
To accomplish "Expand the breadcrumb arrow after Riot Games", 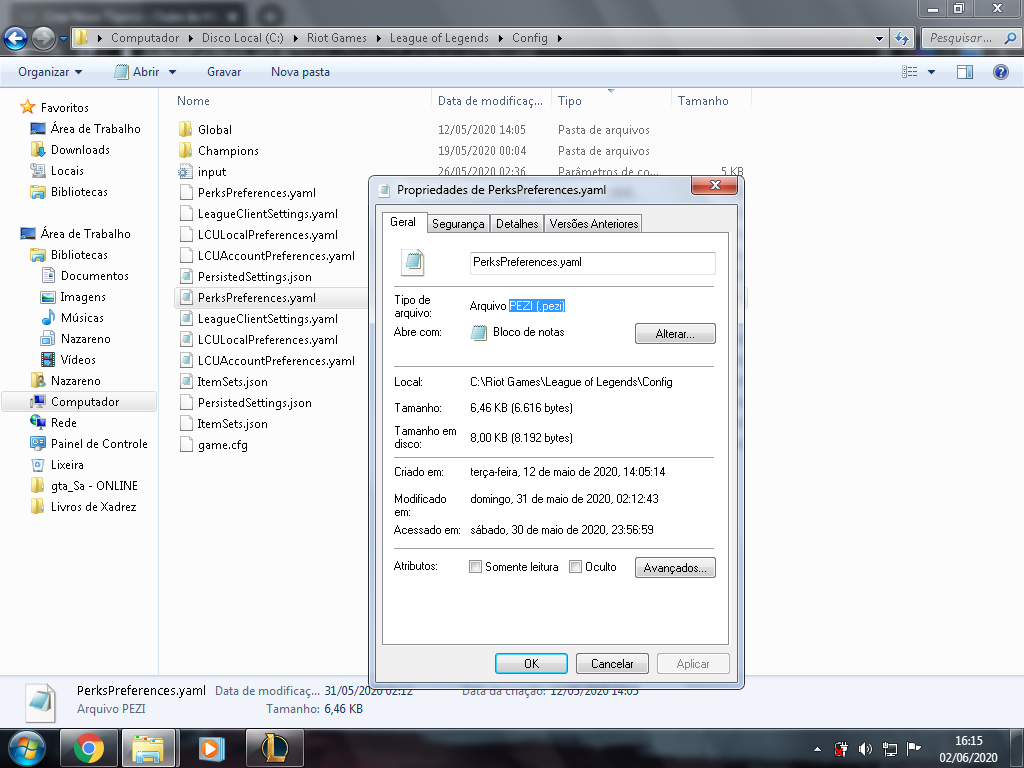I will tap(378, 39).
